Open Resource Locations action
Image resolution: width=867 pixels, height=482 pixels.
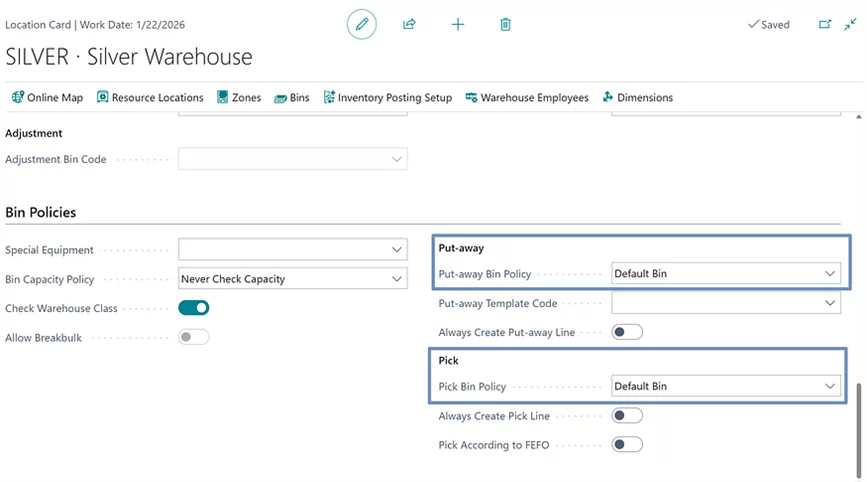pos(150,97)
